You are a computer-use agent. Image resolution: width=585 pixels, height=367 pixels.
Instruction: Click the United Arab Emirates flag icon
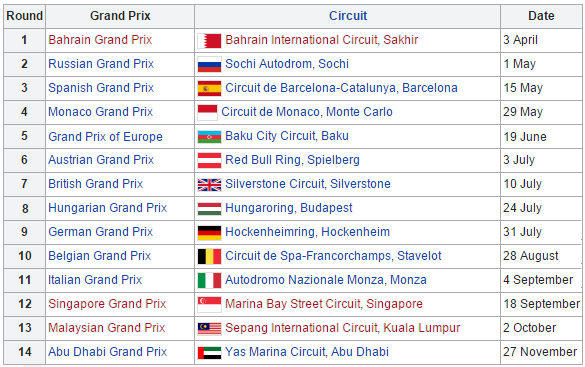[x=209, y=353]
